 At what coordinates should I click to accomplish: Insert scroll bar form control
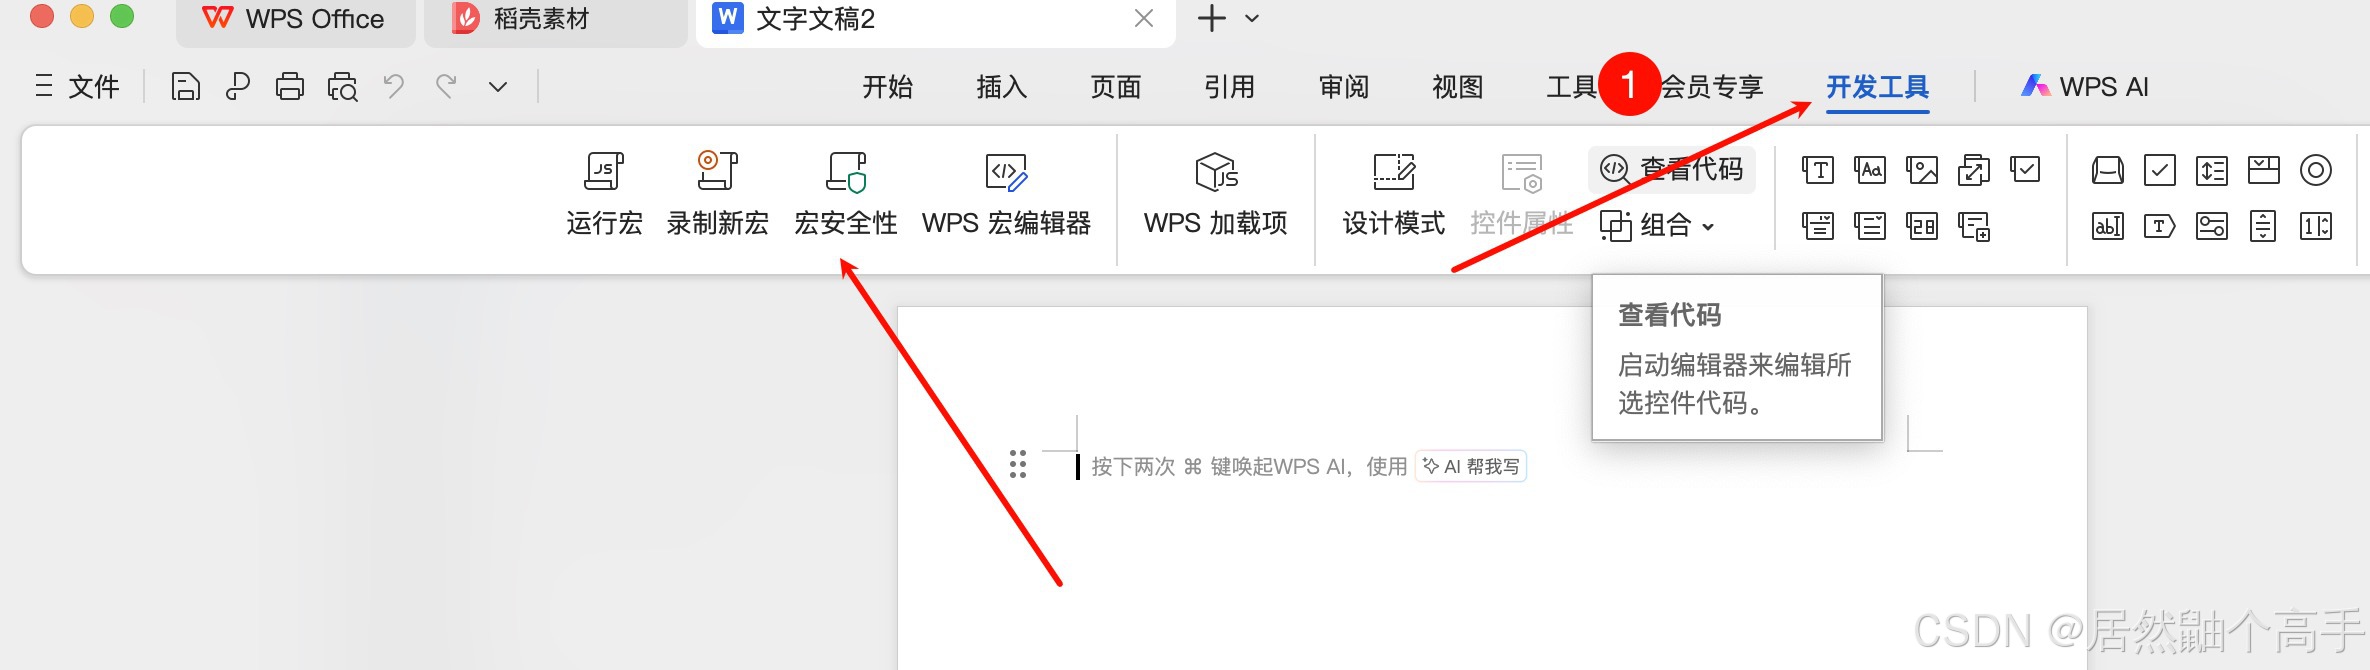point(2264,226)
